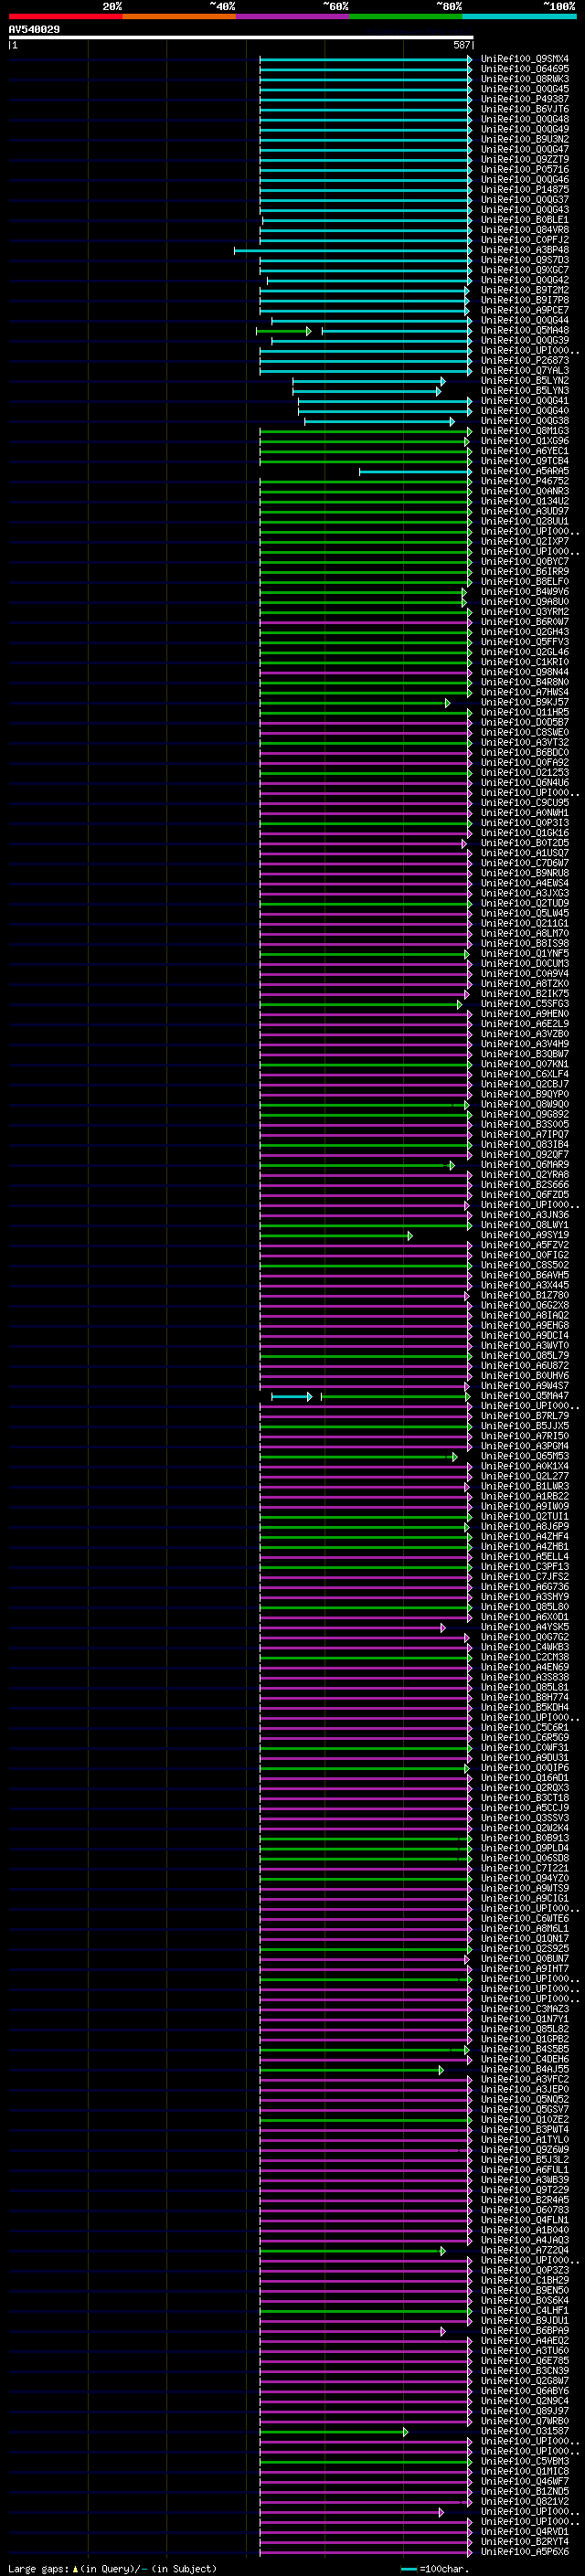This screenshot has width=585, height=2576.
Task: Select UniRef100_Q5FFV3 label
Action: [x=525, y=642]
